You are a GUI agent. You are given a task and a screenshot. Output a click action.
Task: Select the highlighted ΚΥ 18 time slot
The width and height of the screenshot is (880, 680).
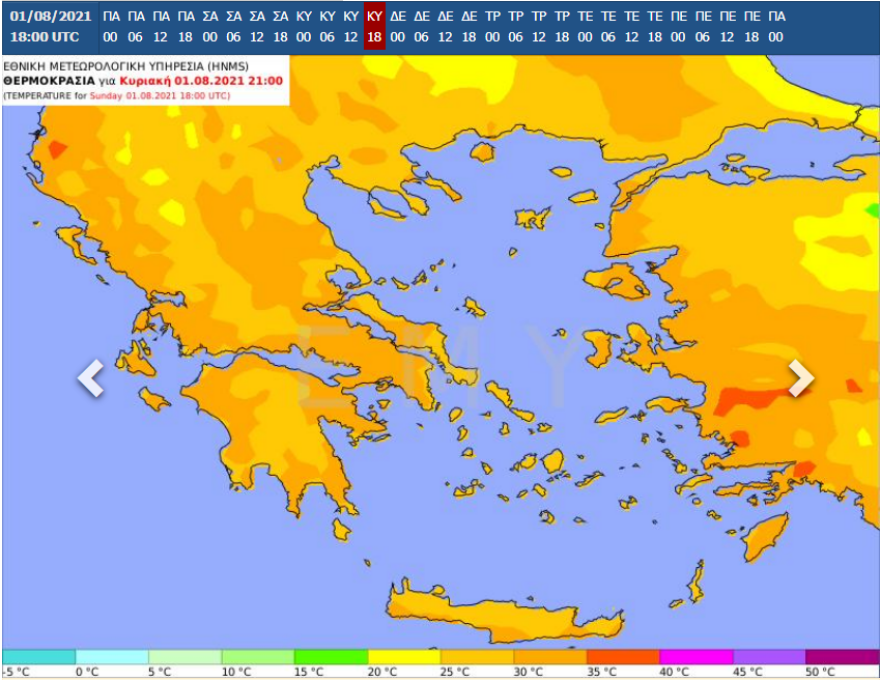[374, 27]
